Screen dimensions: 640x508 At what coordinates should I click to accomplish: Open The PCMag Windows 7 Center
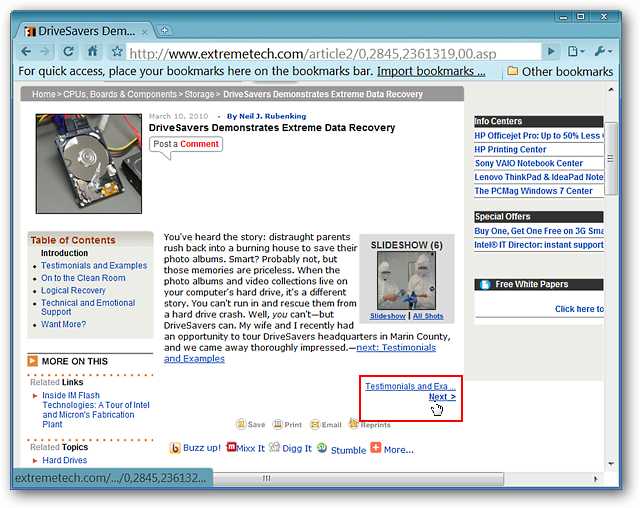533,191
